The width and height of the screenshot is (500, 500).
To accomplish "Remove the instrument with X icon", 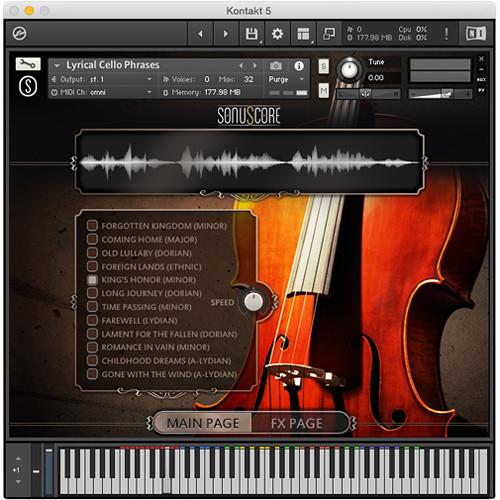I will point(481,59).
